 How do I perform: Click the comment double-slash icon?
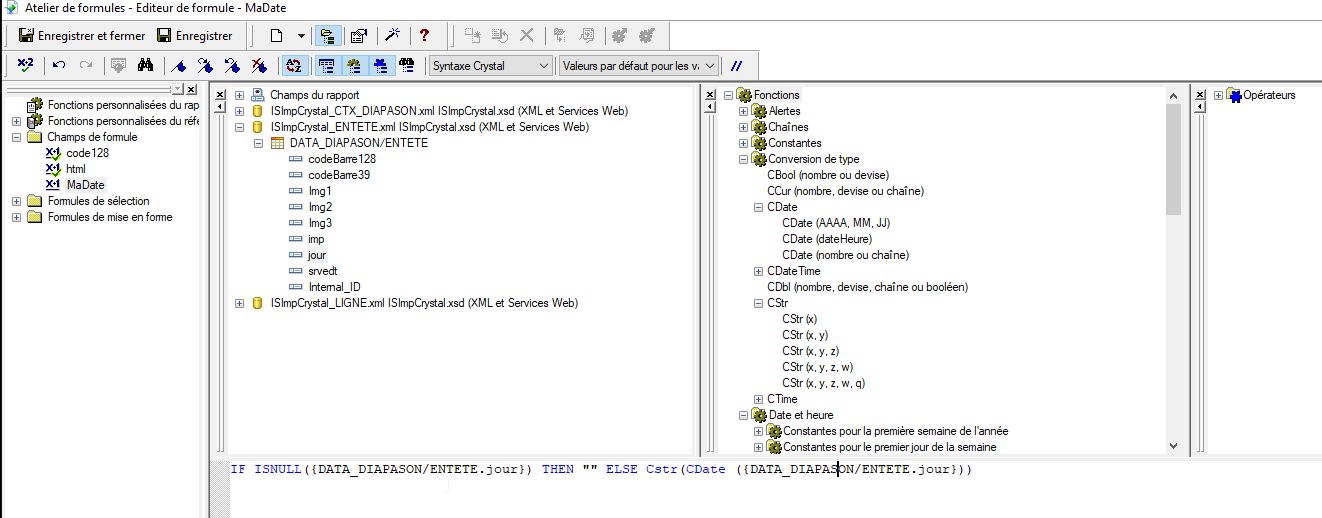point(737,66)
